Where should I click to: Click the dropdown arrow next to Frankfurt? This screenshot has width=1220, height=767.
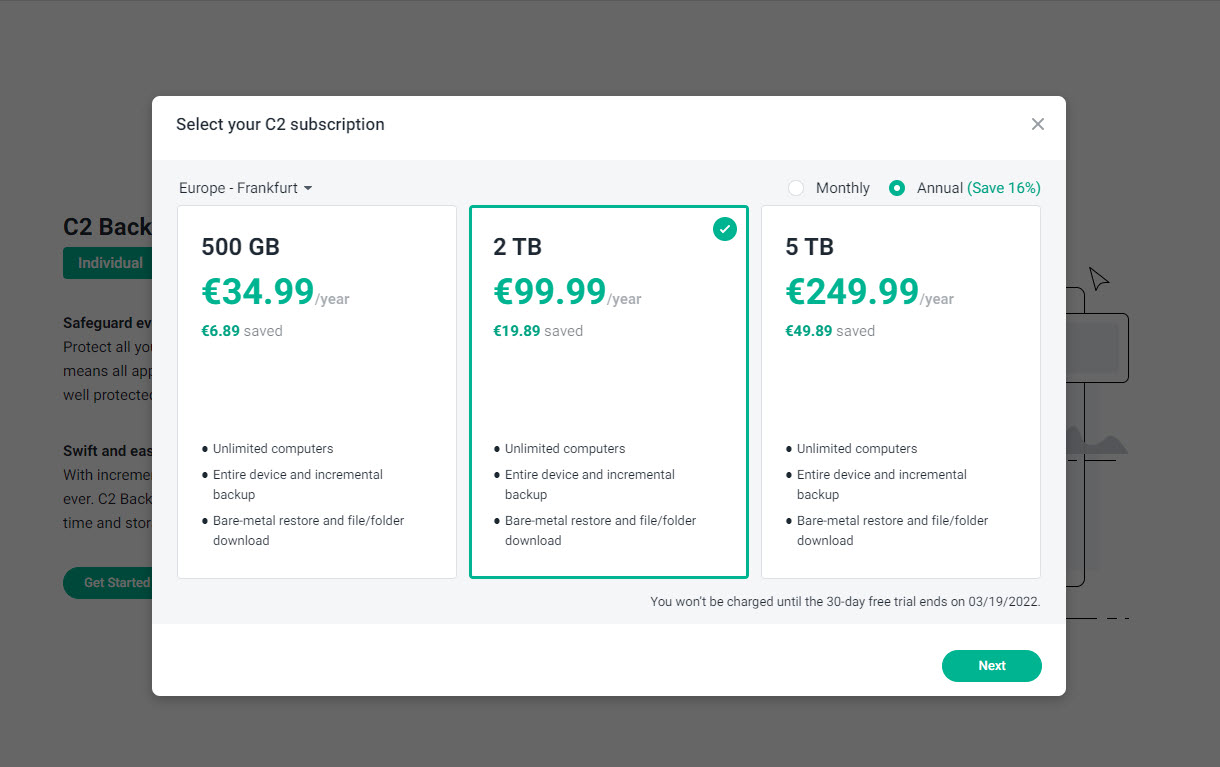tap(308, 188)
